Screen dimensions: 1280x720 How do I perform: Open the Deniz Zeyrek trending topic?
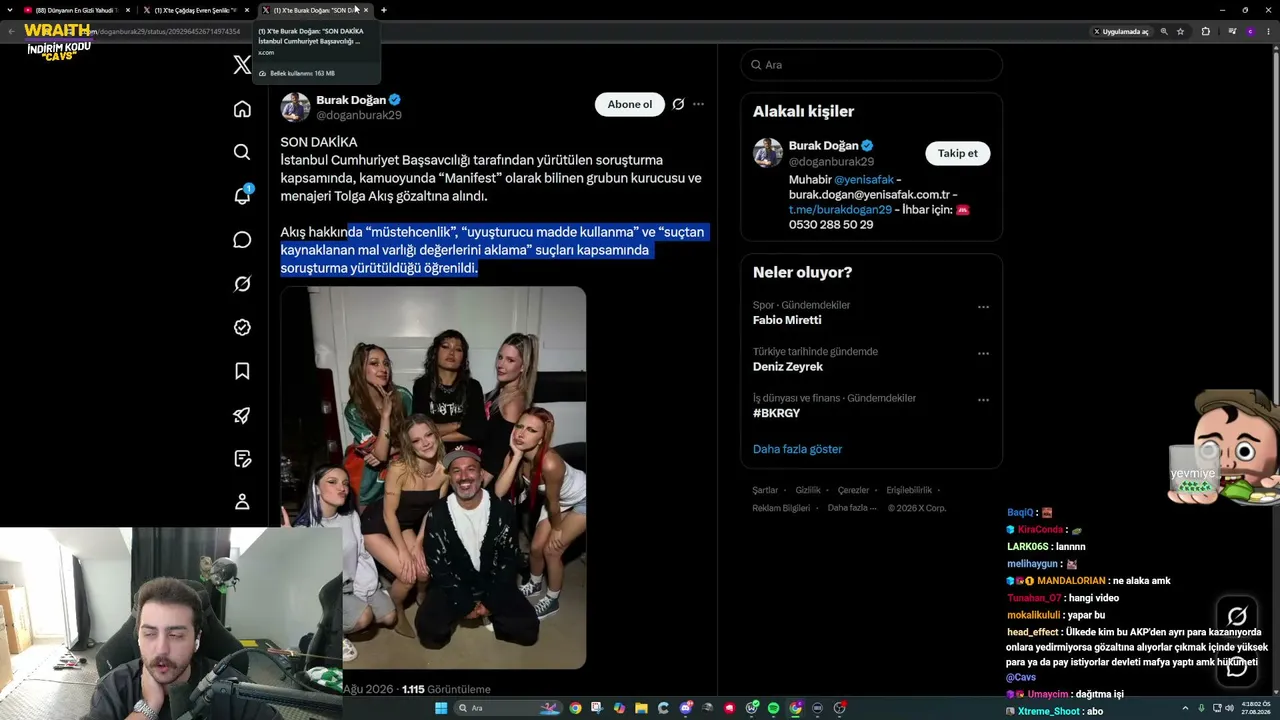[788, 367]
